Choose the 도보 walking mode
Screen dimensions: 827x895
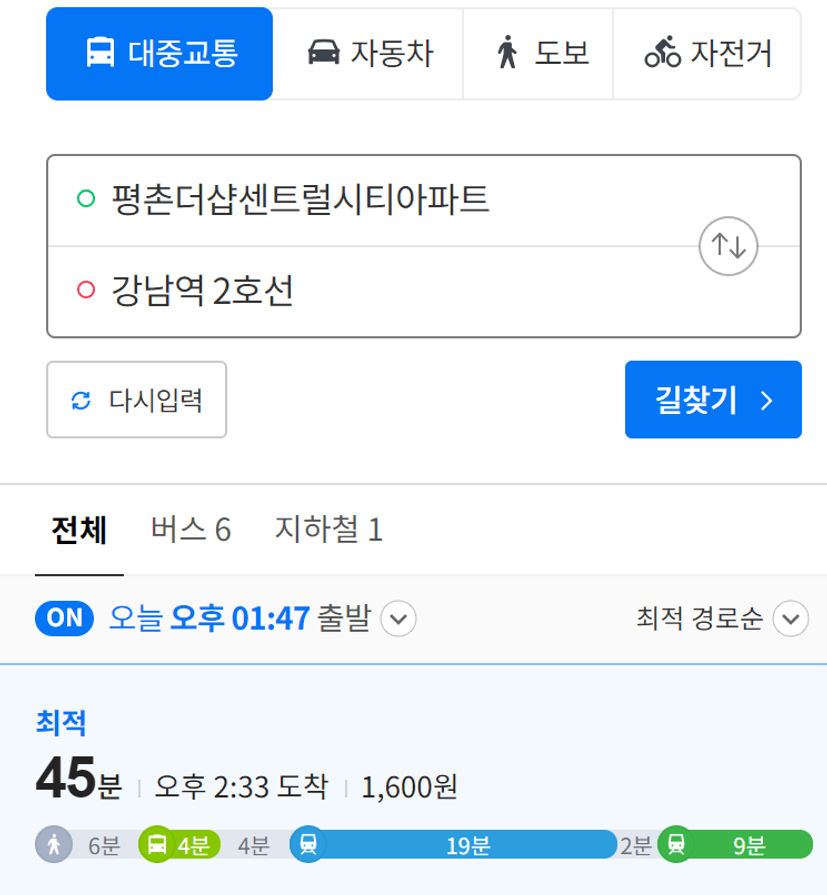pos(538,54)
